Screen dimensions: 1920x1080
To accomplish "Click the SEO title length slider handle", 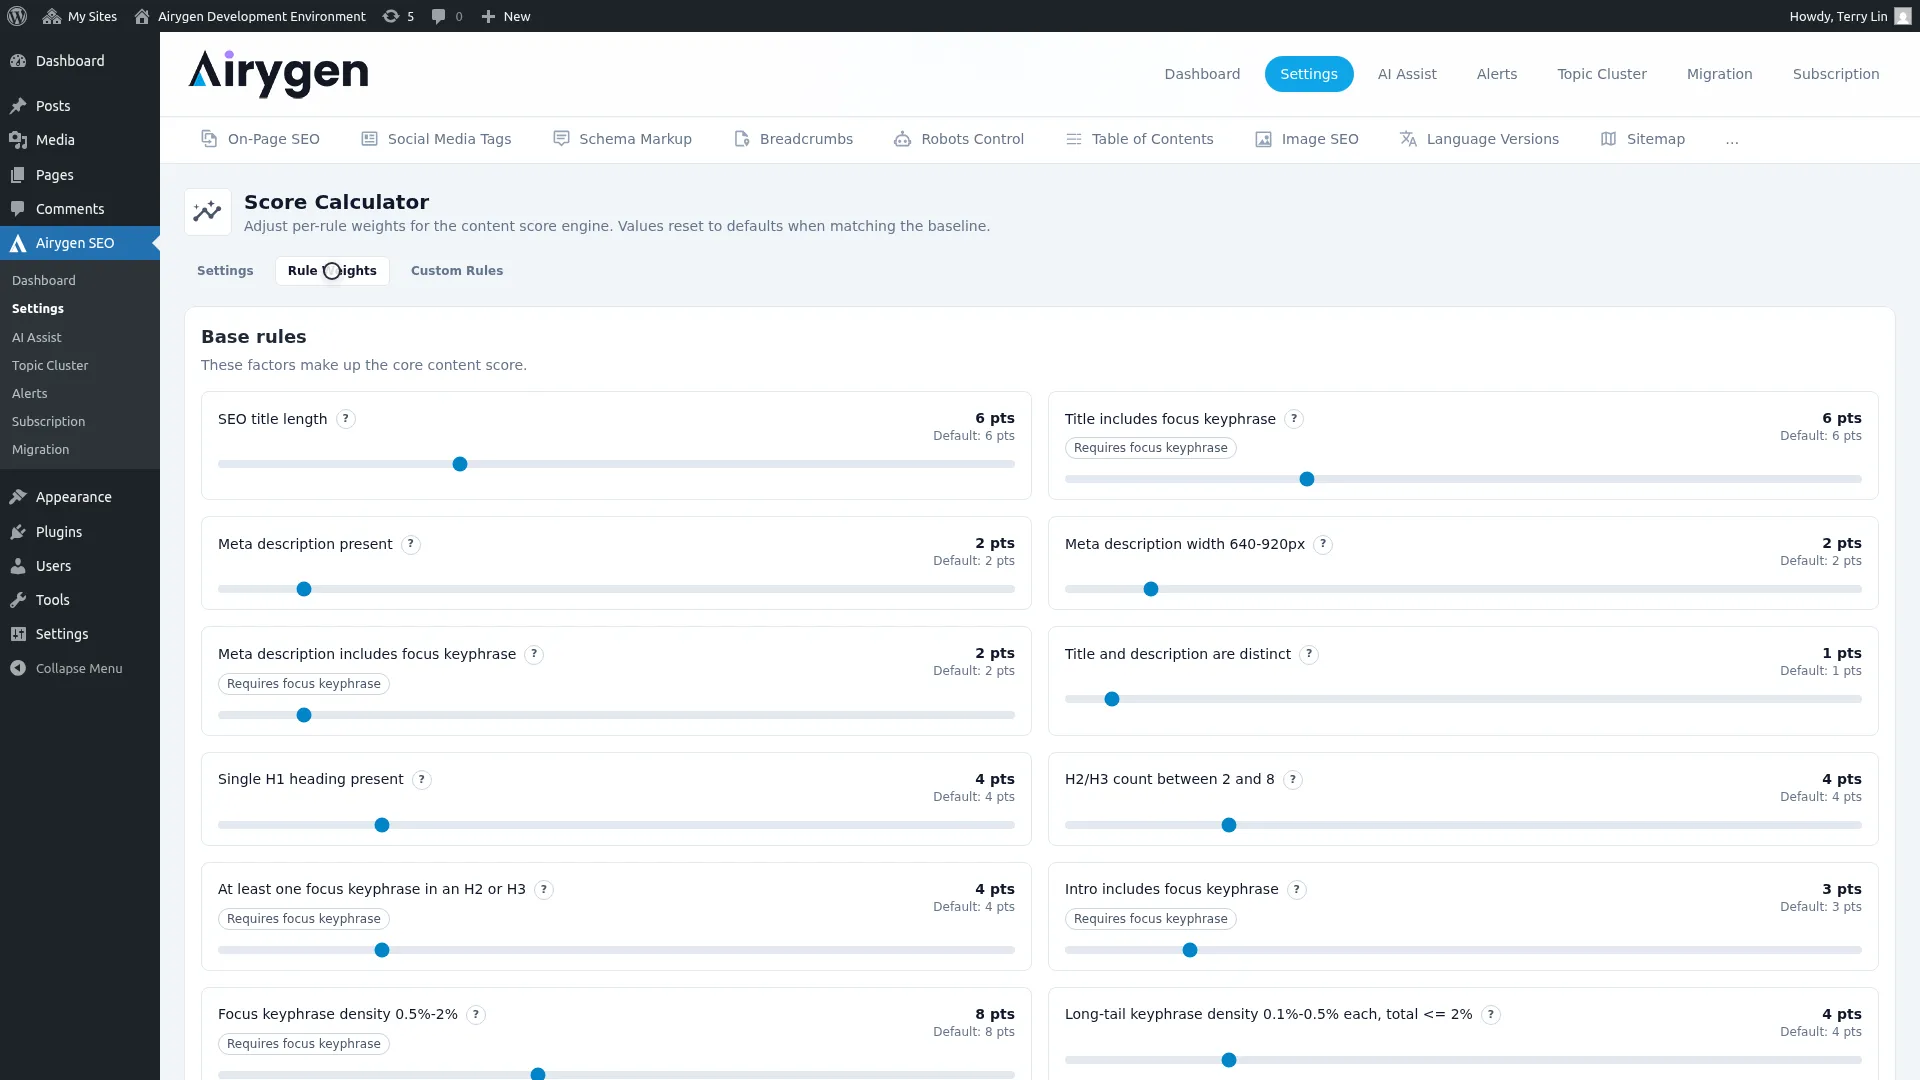I will 460,464.
